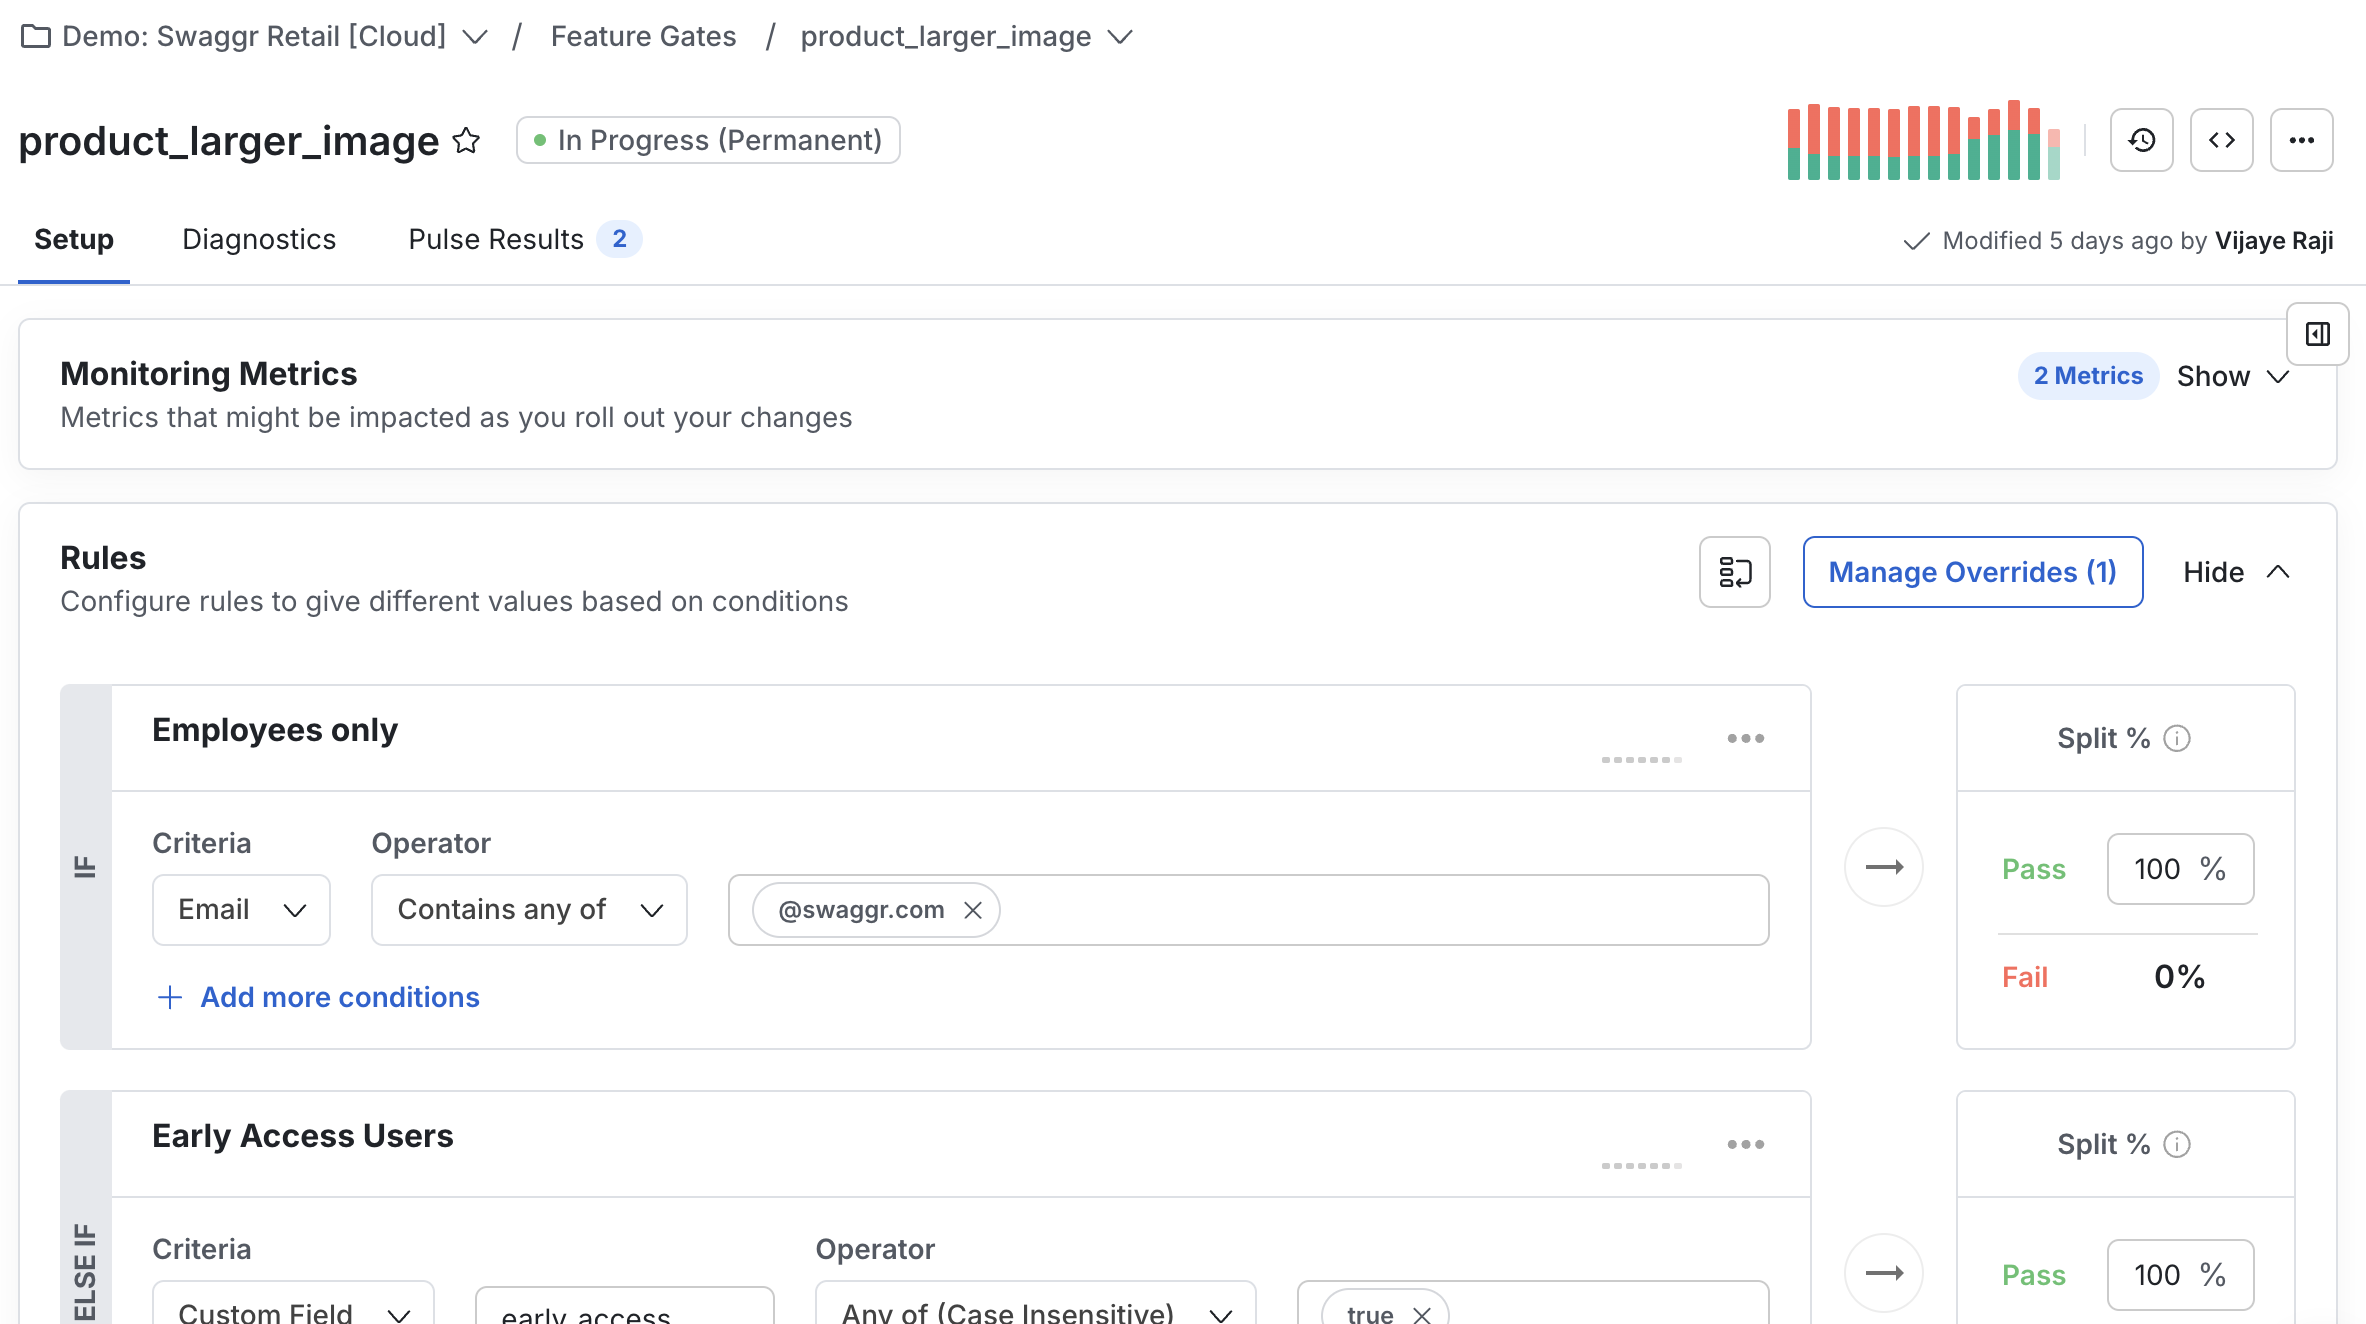Image resolution: width=2366 pixels, height=1324 pixels.
Task: Open the version history icon
Action: pyautogui.click(x=2141, y=140)
